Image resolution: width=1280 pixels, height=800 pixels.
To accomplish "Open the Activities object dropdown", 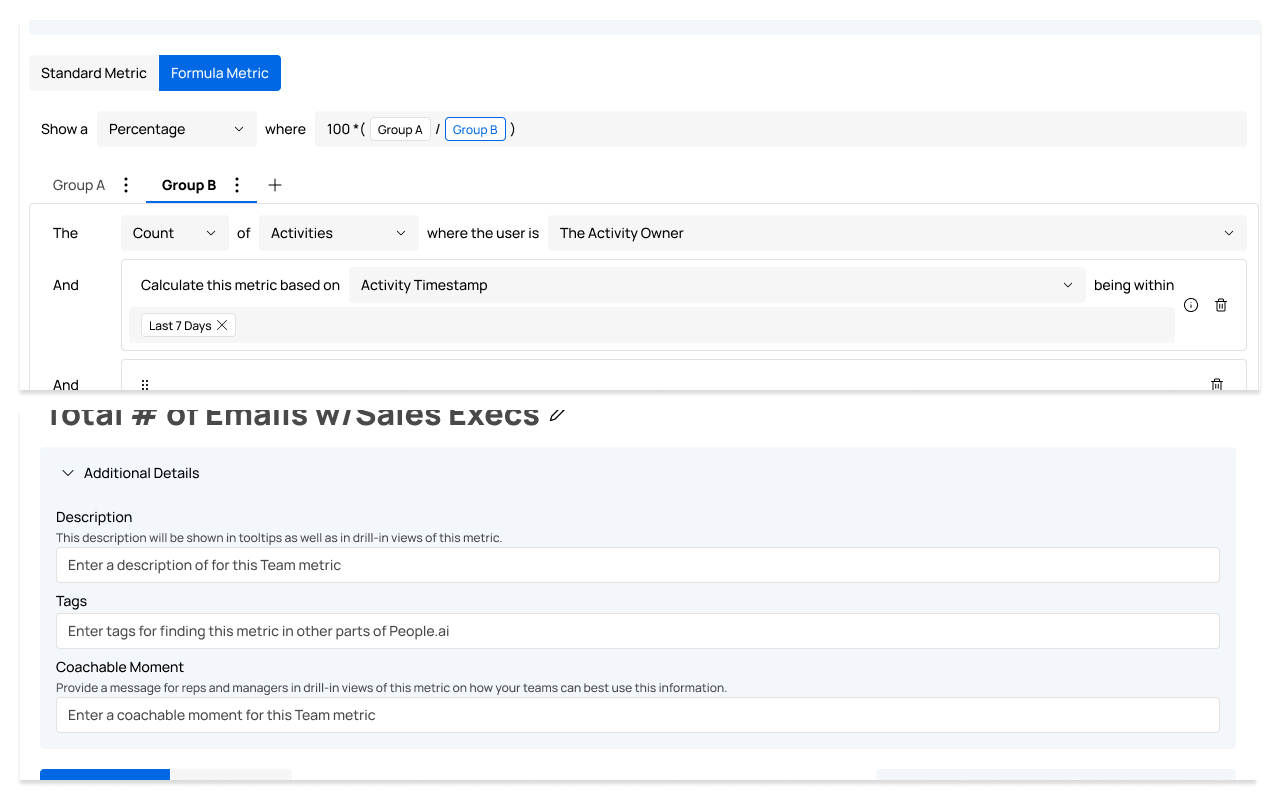I will click(x=338, y=233).
